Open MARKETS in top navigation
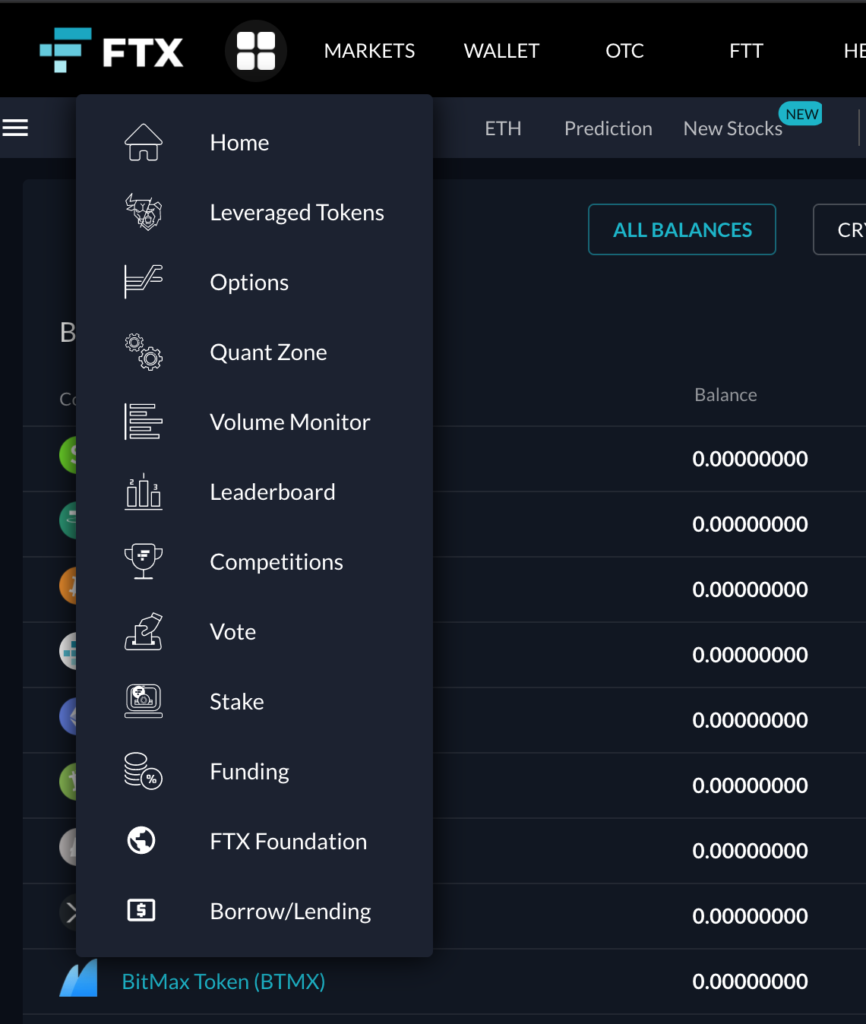This screenshot has height=1024, width=866. pos(370,51)
